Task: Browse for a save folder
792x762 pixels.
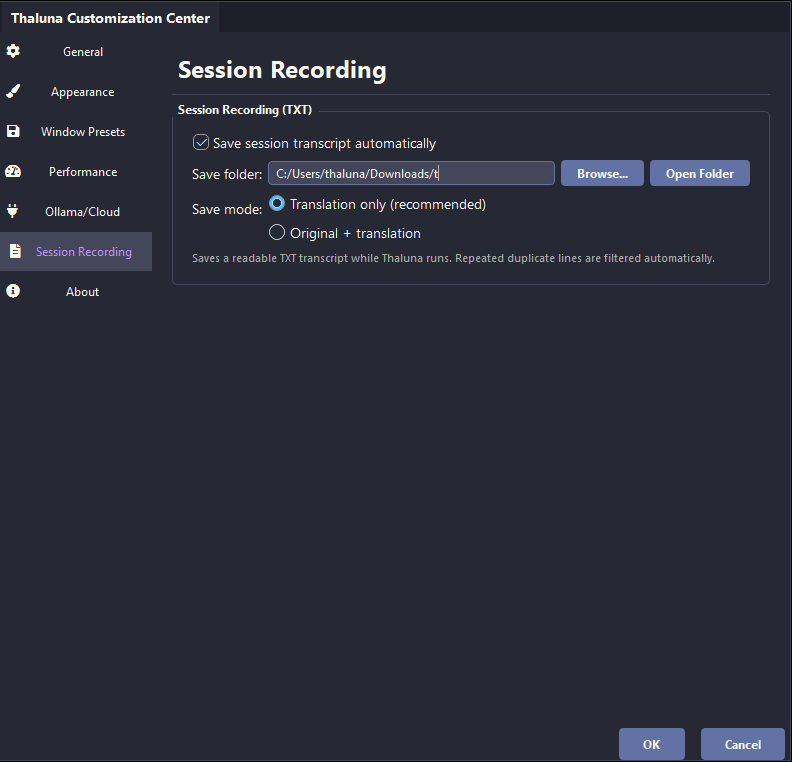Action: click(x=602, y=173)
